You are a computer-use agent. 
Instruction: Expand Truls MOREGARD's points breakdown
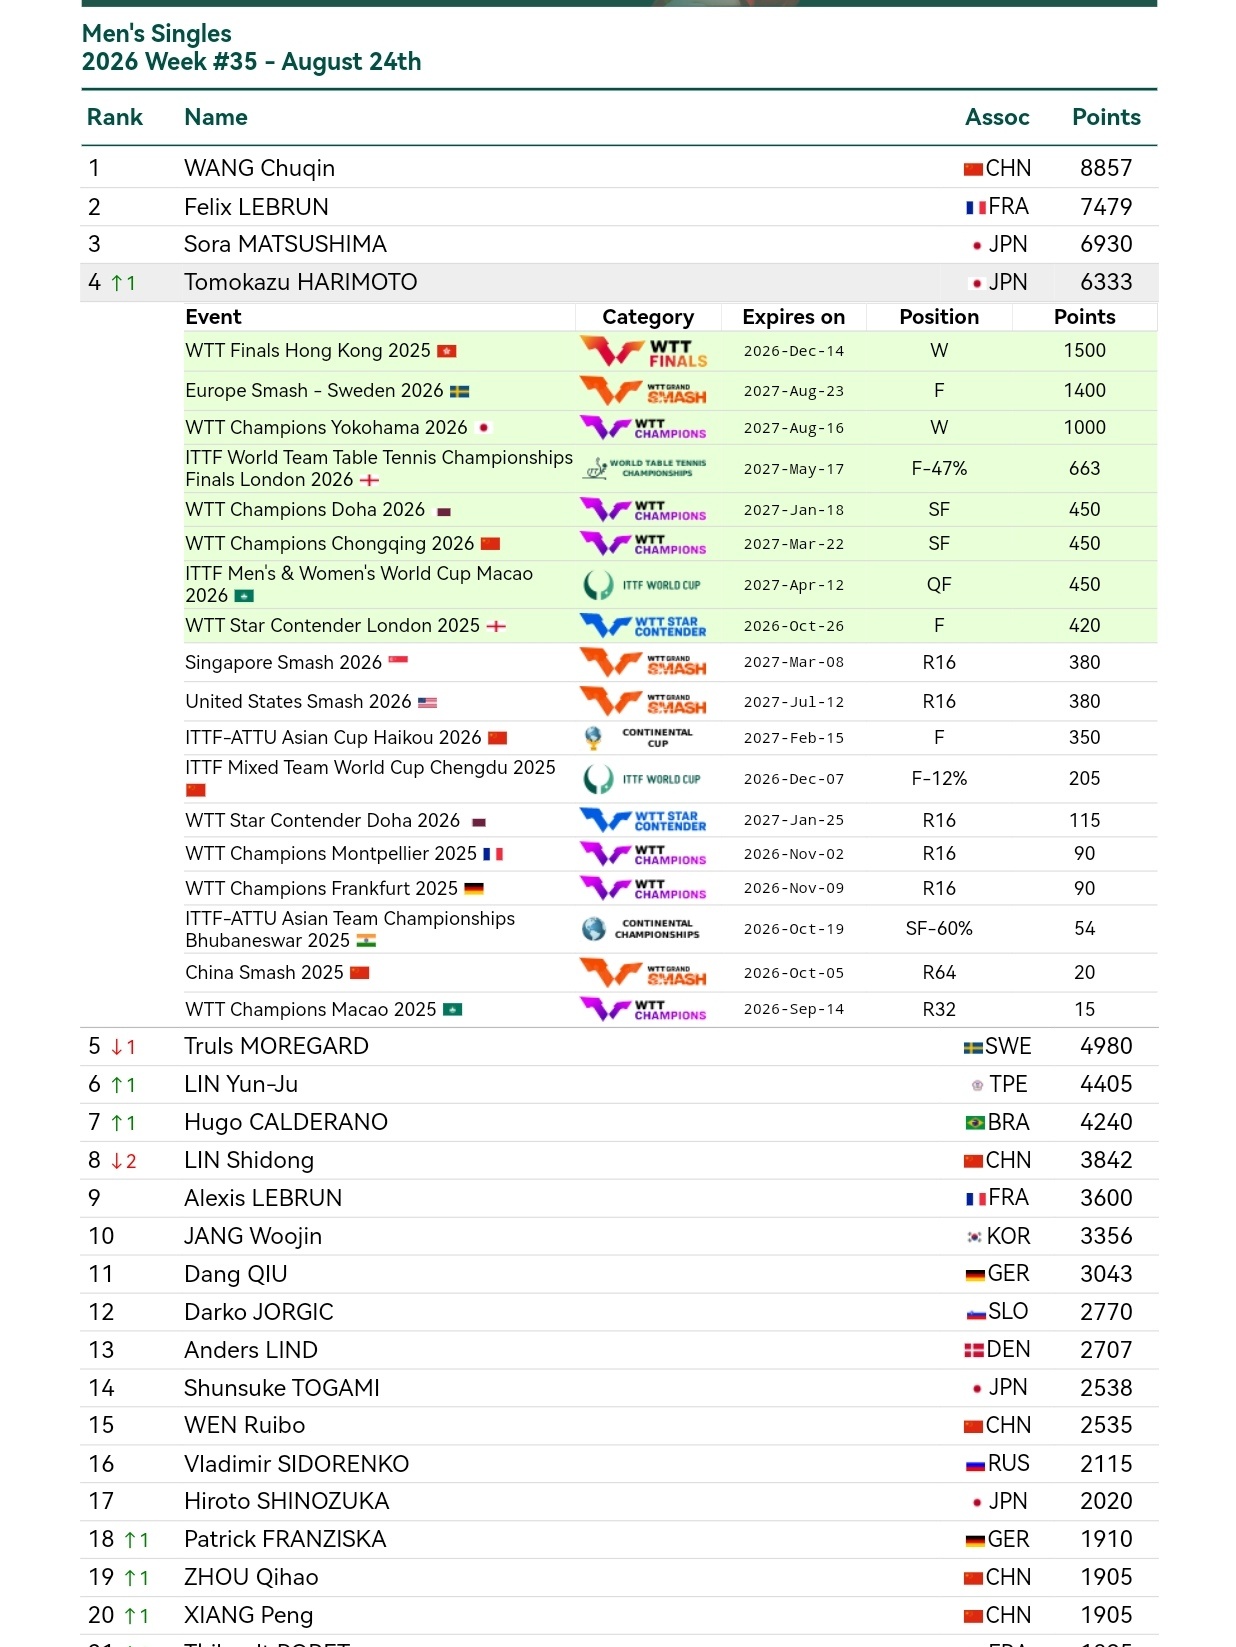619,1047
